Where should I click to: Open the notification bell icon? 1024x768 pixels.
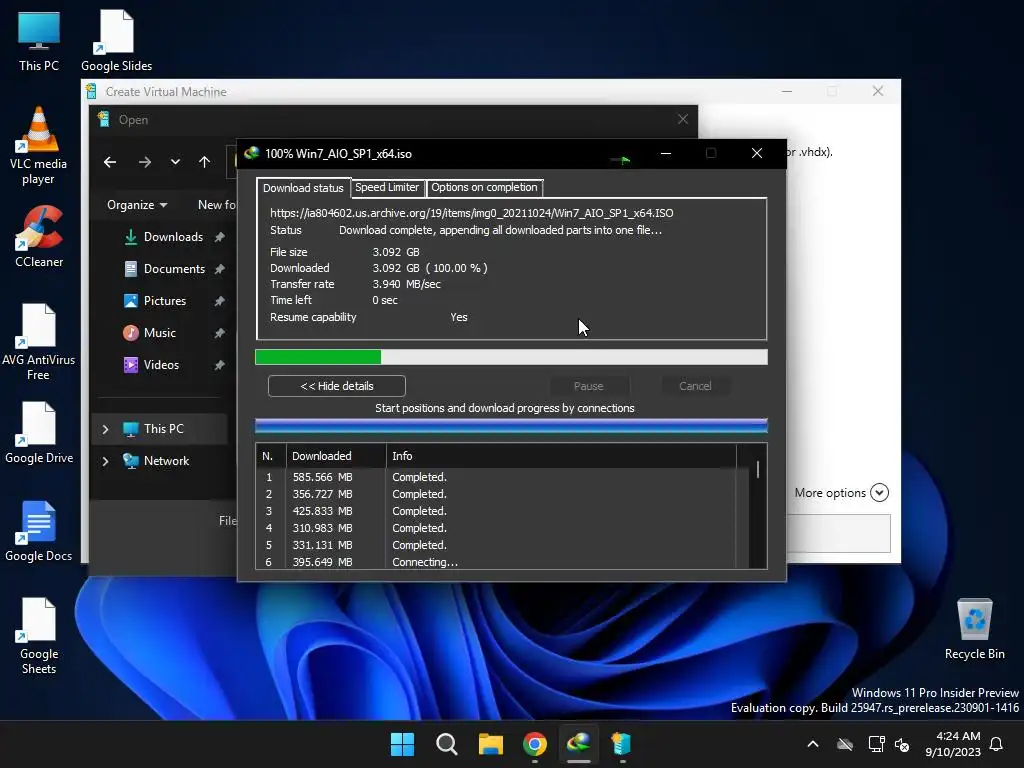click(x=997, y=744)
